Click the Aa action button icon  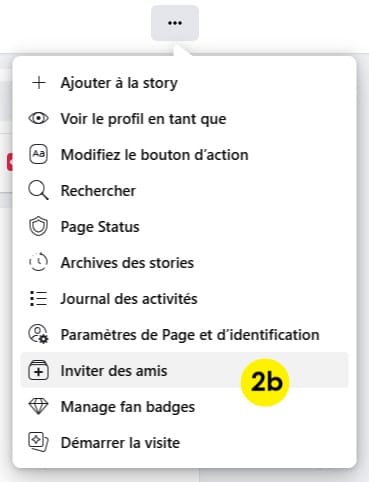click(38, 154)
